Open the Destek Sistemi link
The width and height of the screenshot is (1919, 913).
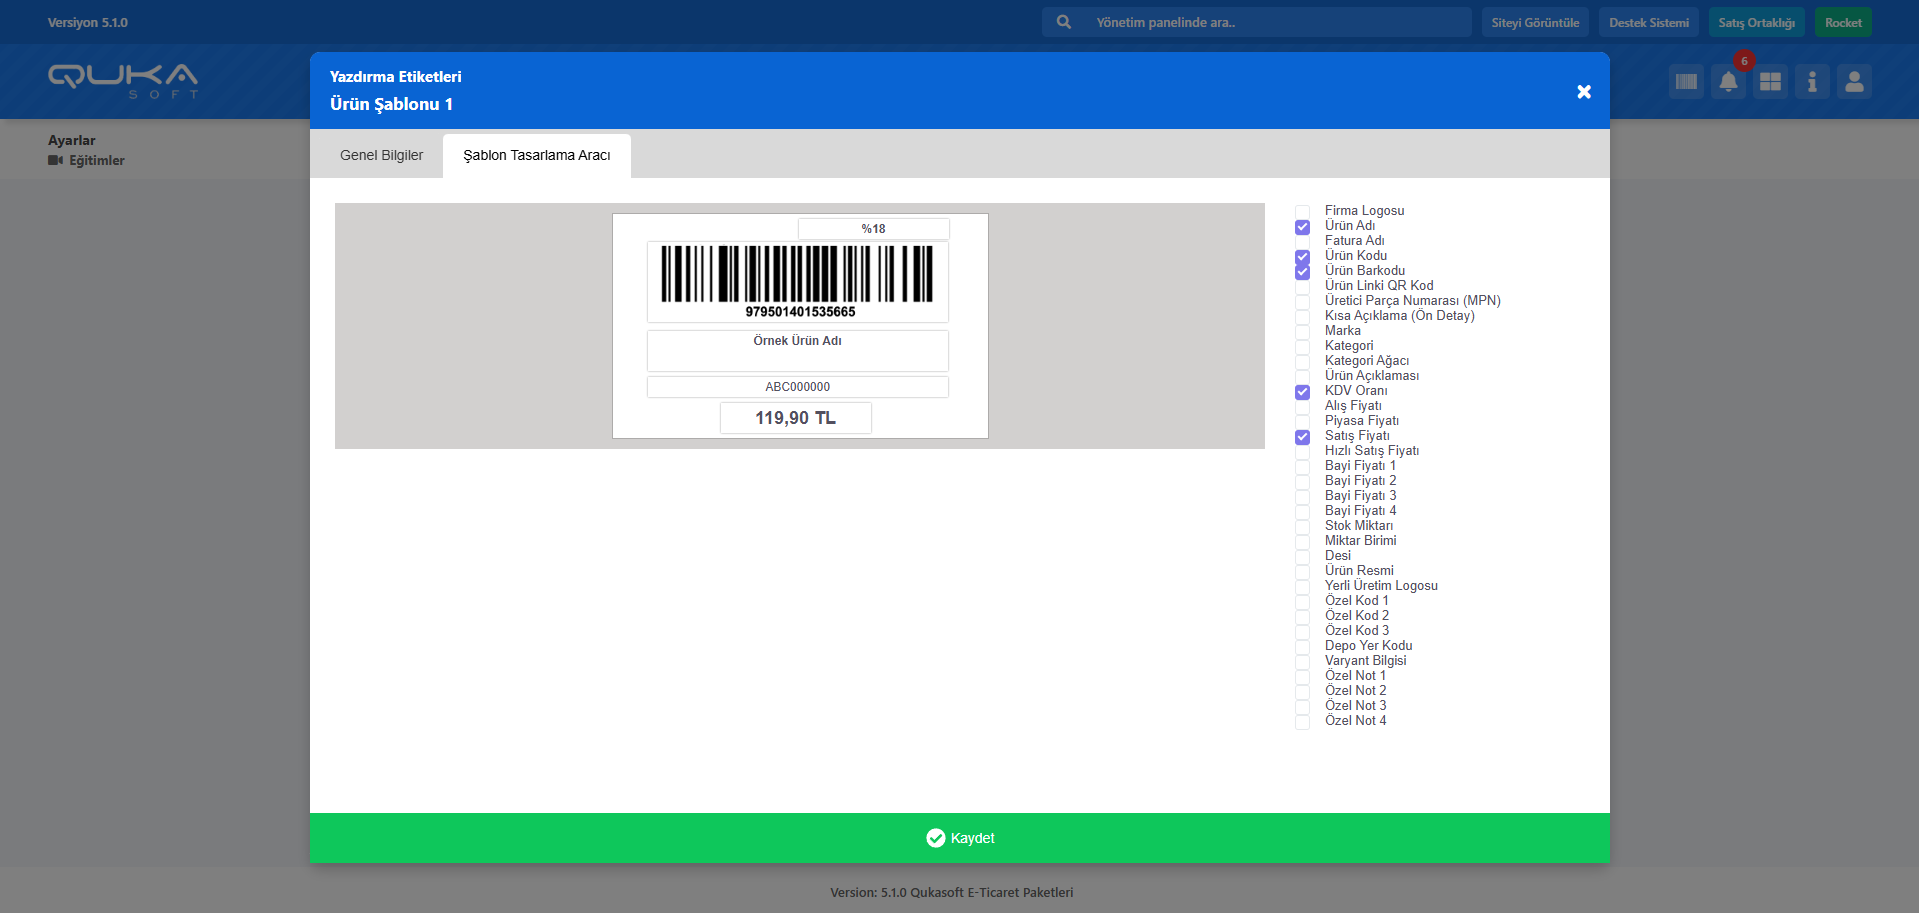pos(1648,22)
